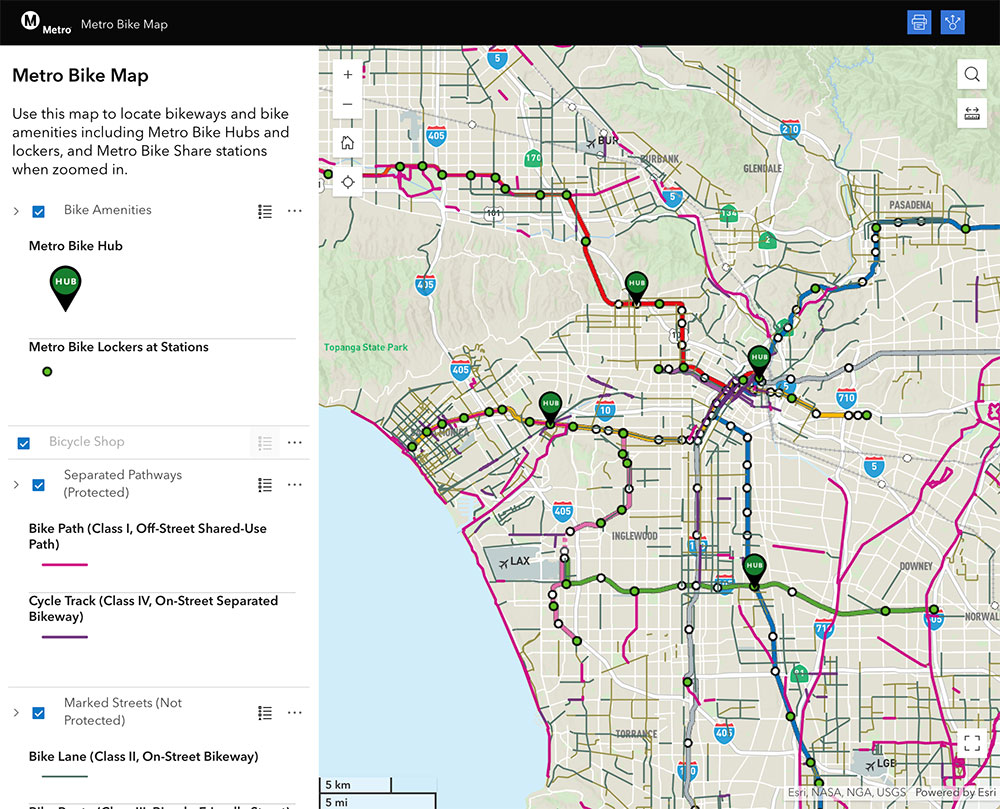Click 'Bike Lane (Class II, On-Street Bikeway)' text
Screen dimensions: 1000x809
pos(143,757)
